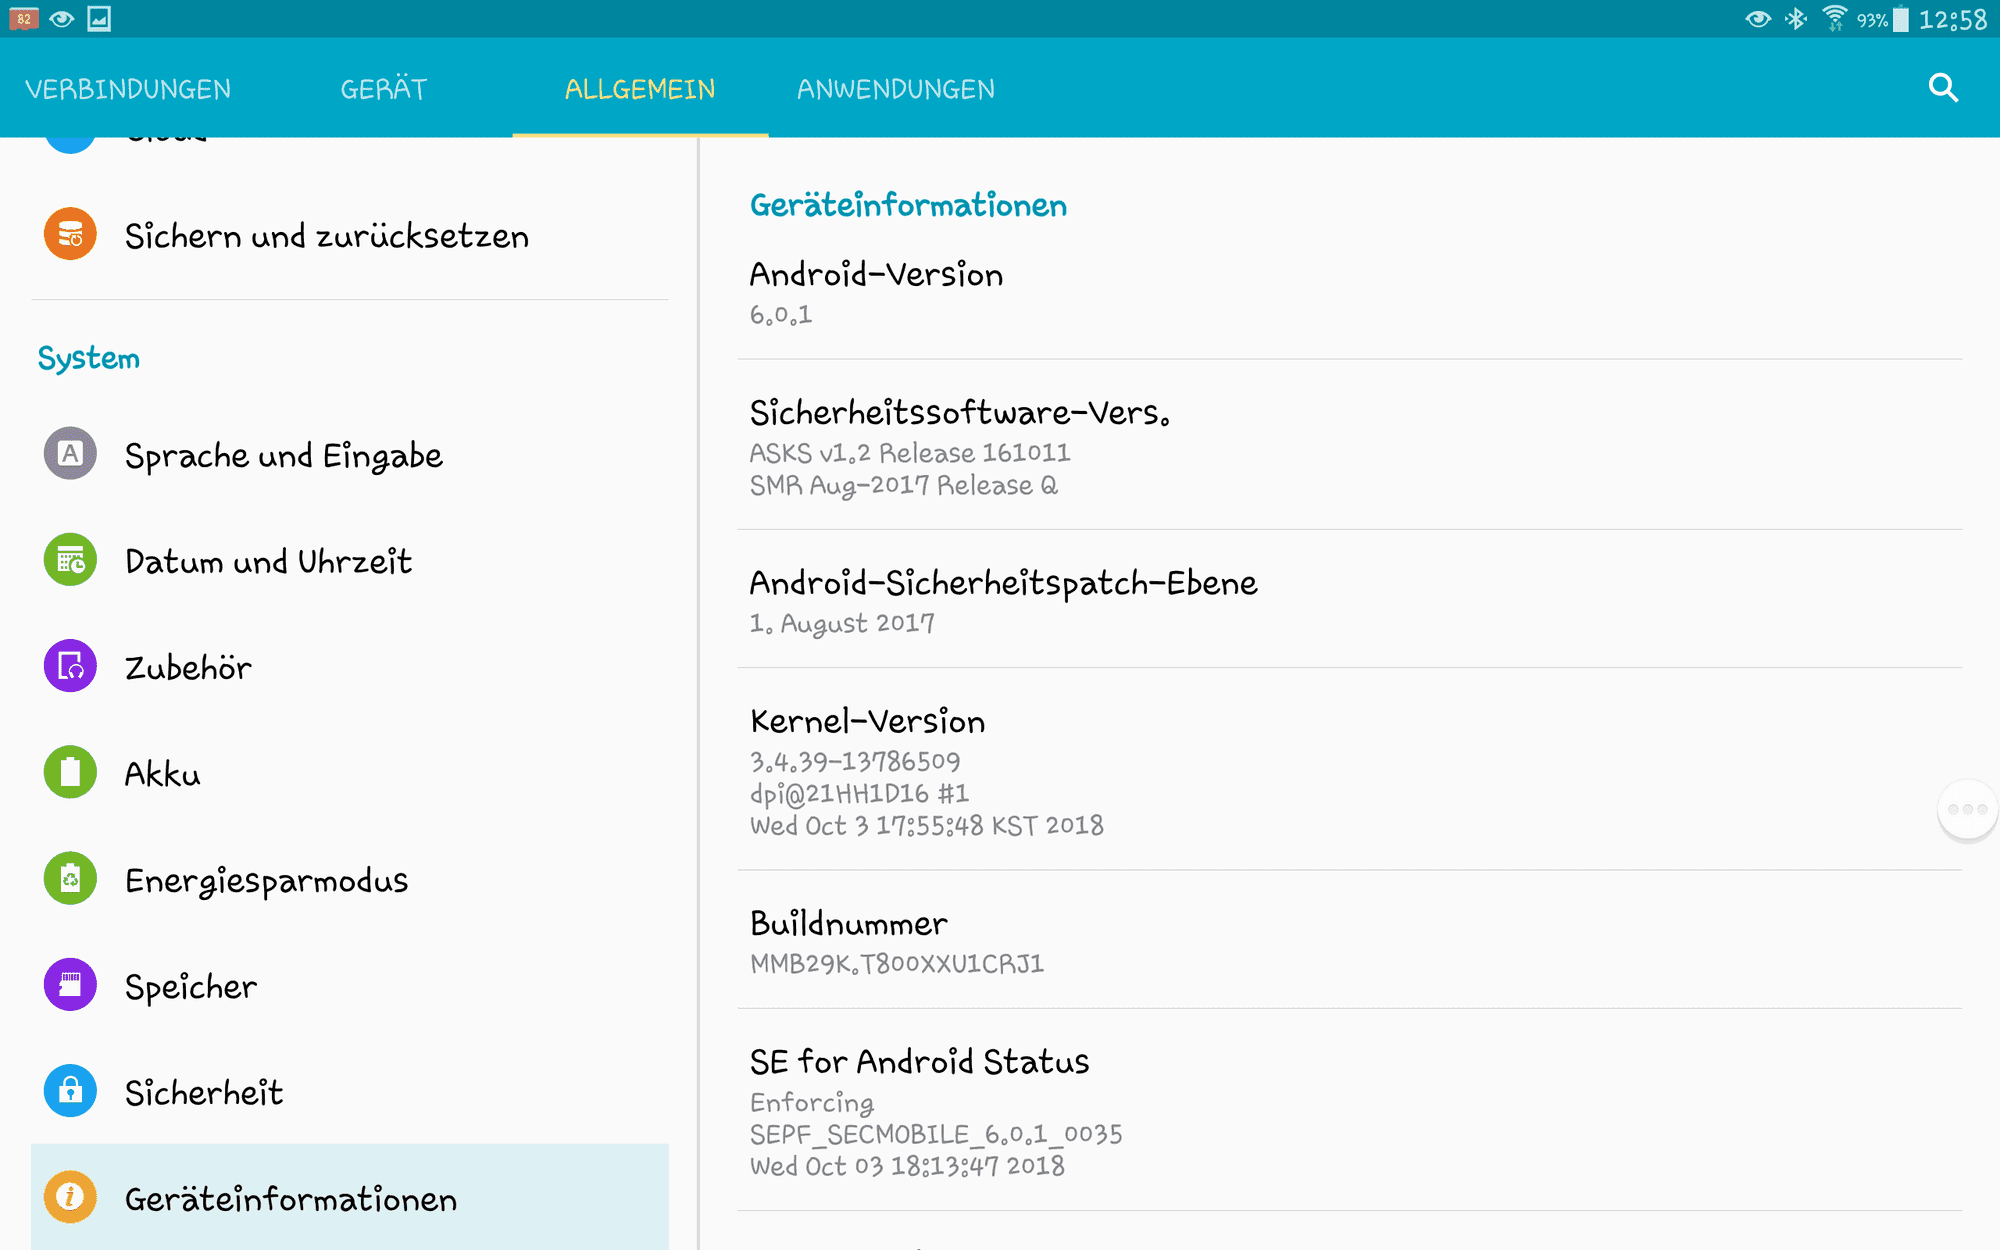
Task: Tap the Sichern und zurücksetzen orange icon
Action: pyautogui.click(x=70, y=234)
